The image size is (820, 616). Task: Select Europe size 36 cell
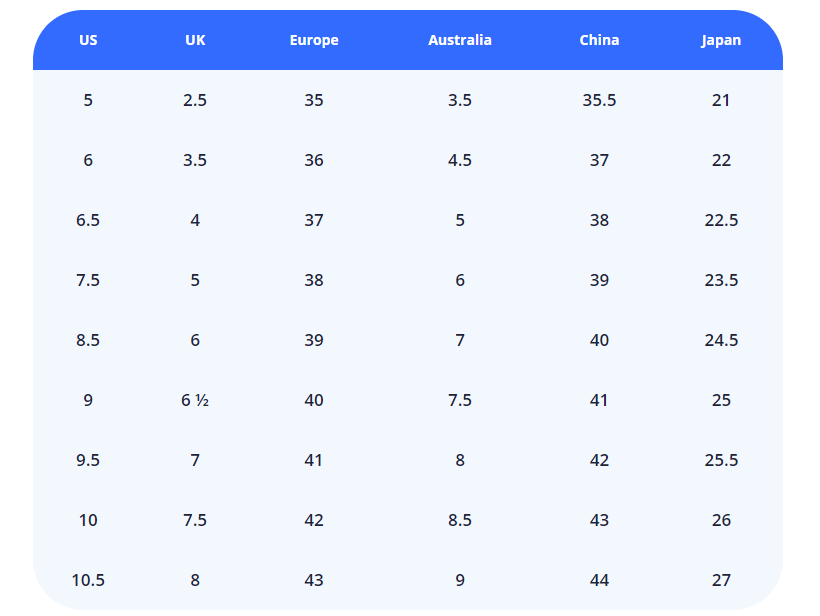coord(314,160)
